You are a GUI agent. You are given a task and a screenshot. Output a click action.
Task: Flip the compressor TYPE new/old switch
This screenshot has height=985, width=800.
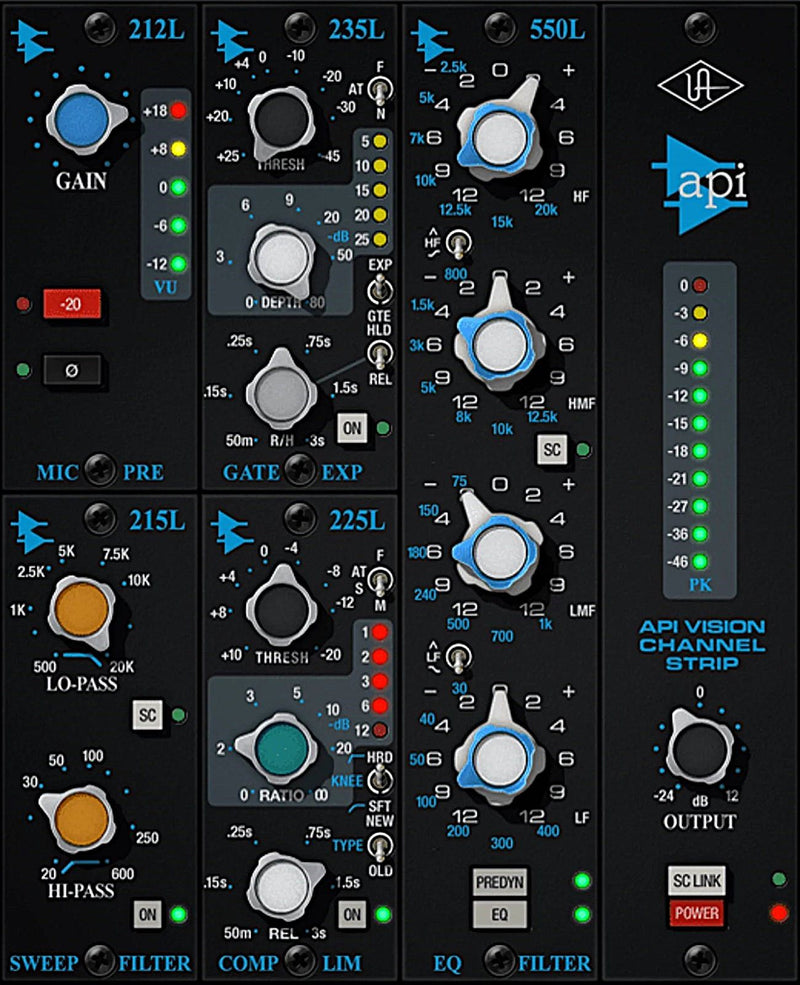click(x=380, y=846)
